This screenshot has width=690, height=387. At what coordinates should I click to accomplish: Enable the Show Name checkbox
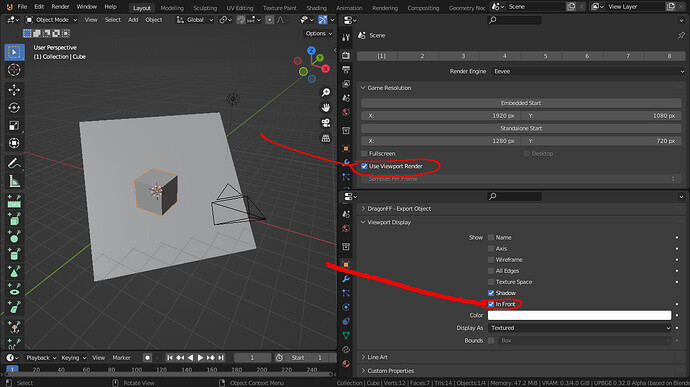click(x=491, y=238)
